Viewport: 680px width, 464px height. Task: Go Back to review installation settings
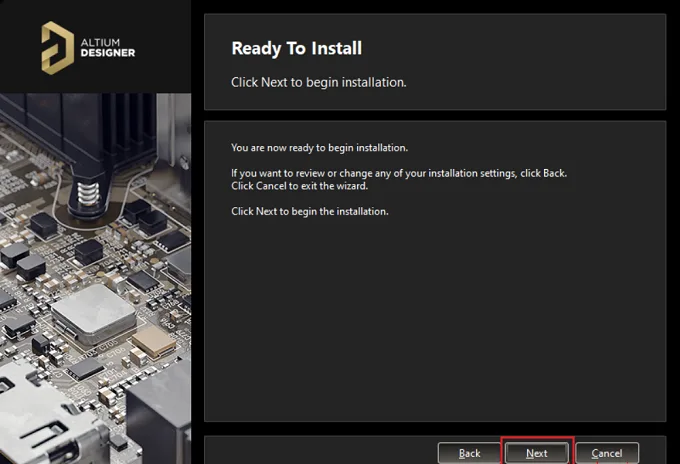[x=469, y=453]
